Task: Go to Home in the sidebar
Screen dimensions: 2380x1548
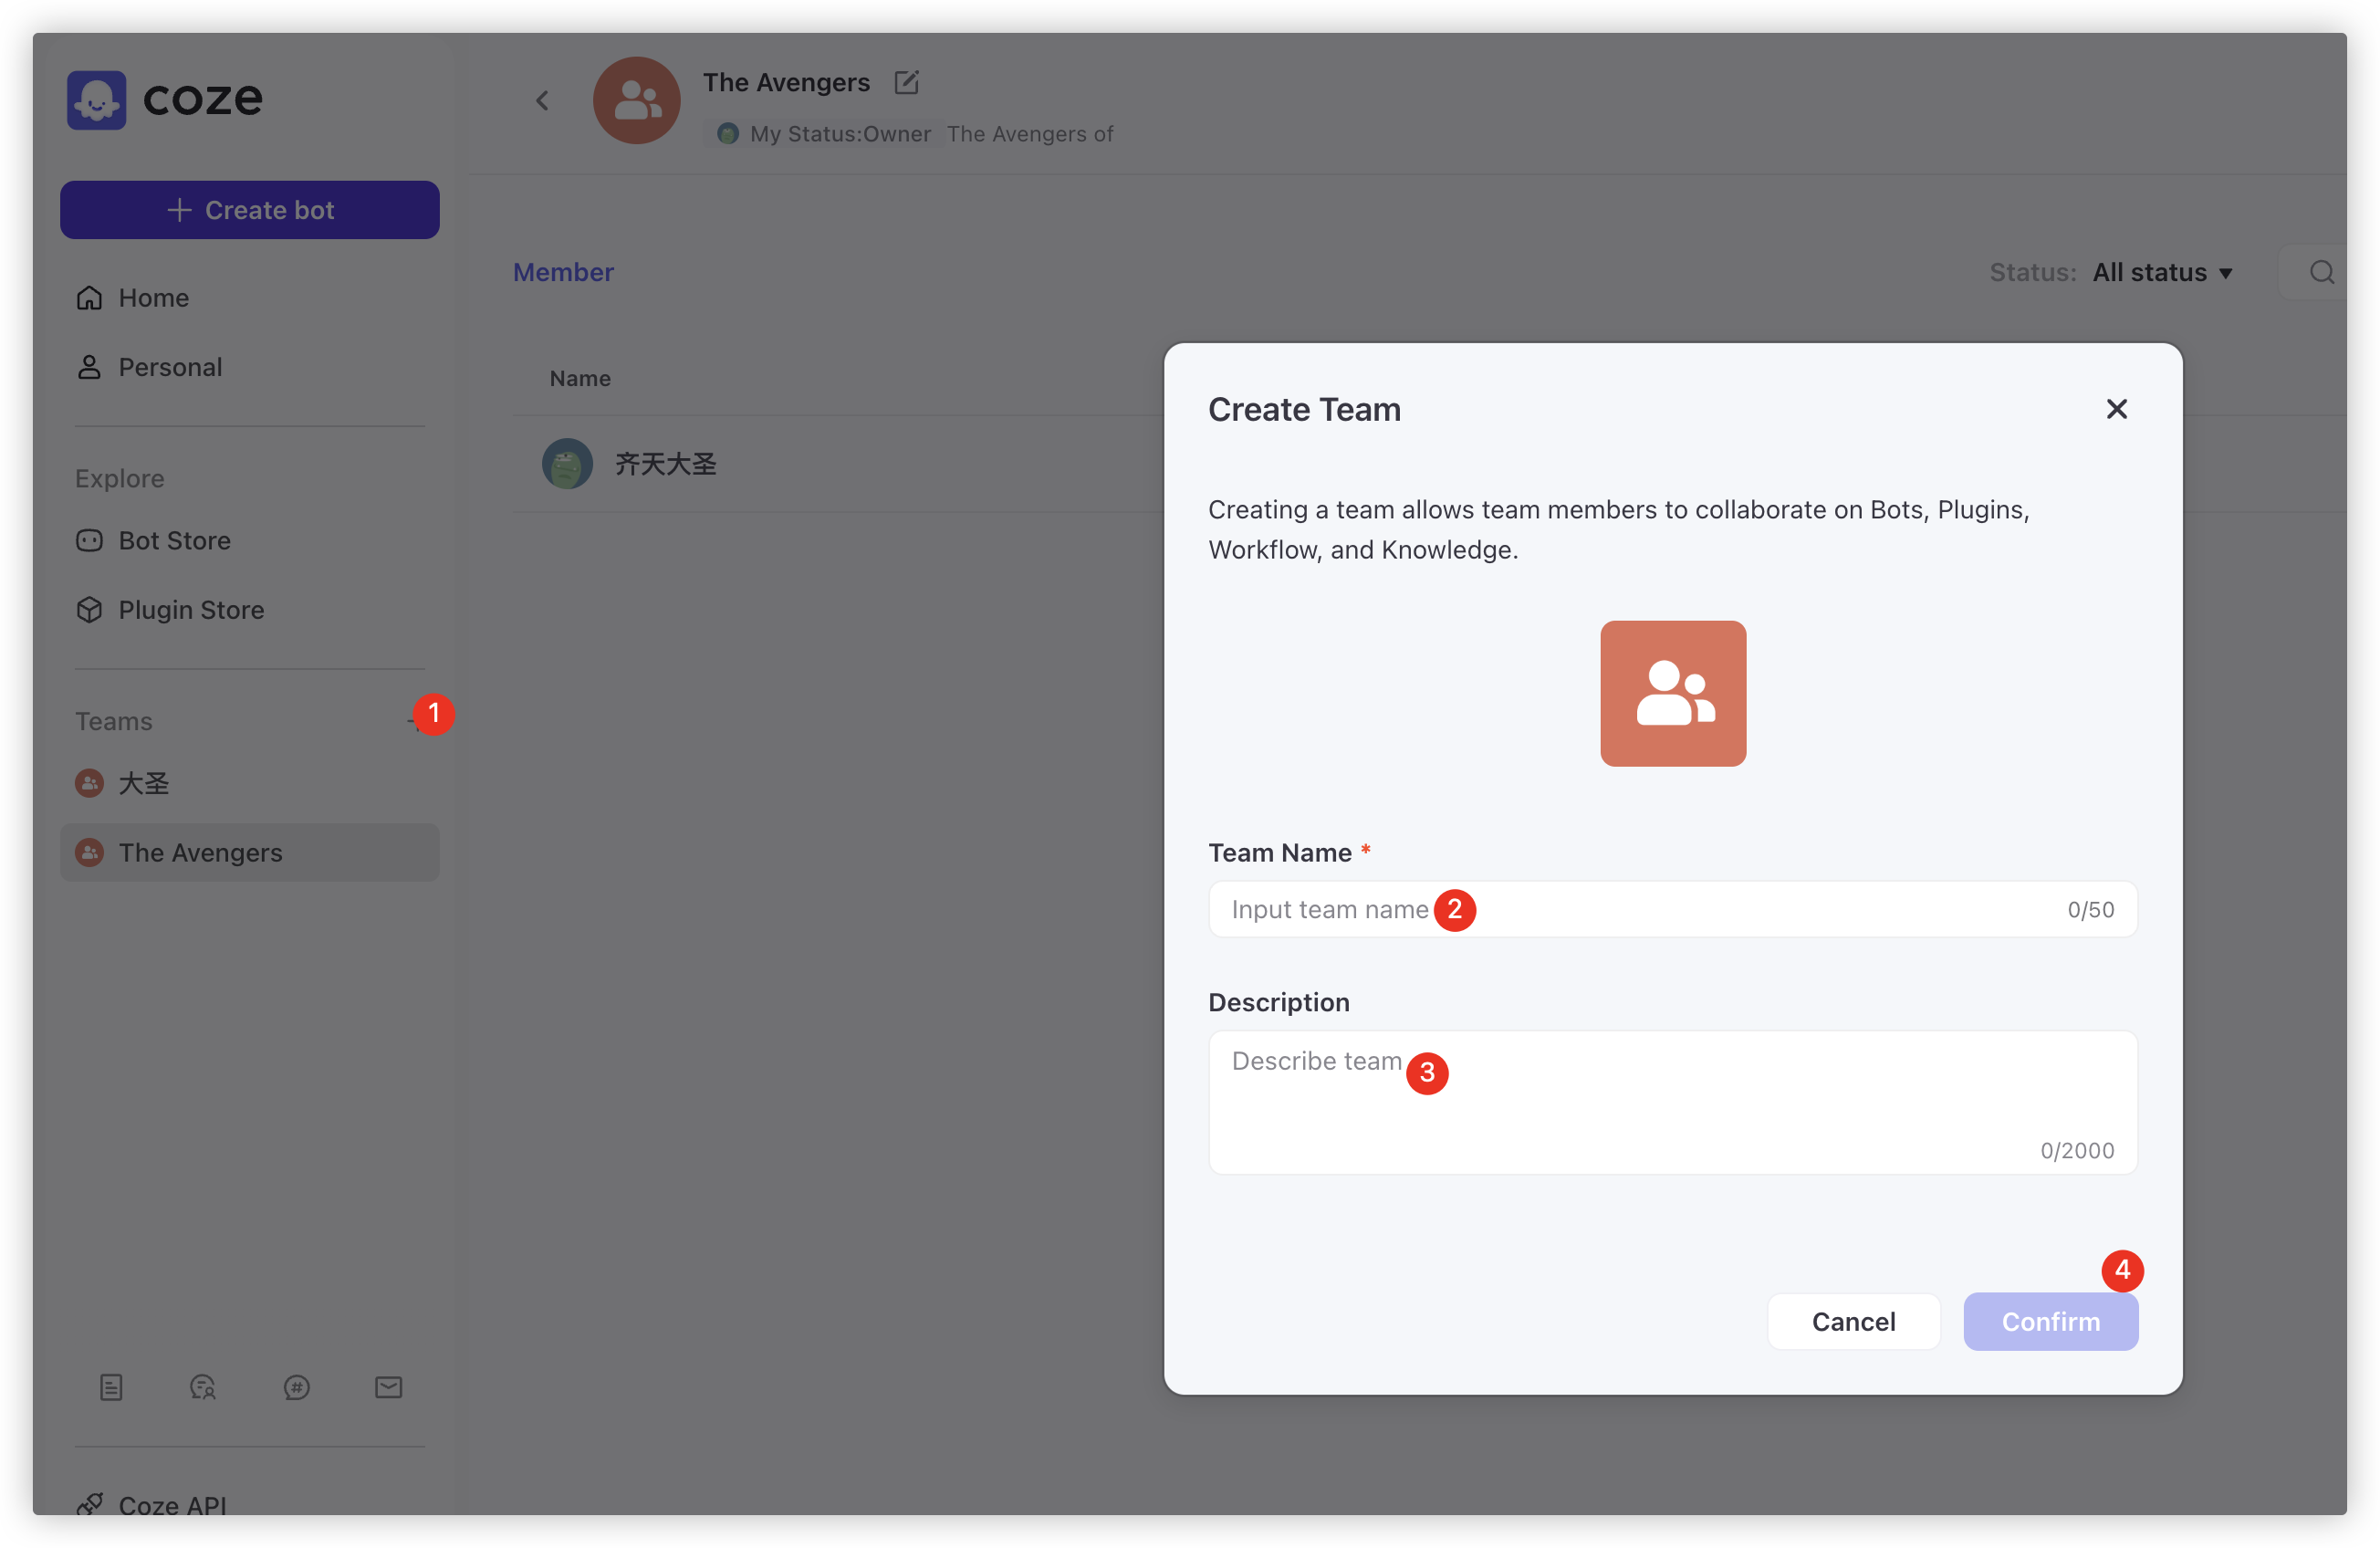Action: (153, 297)
